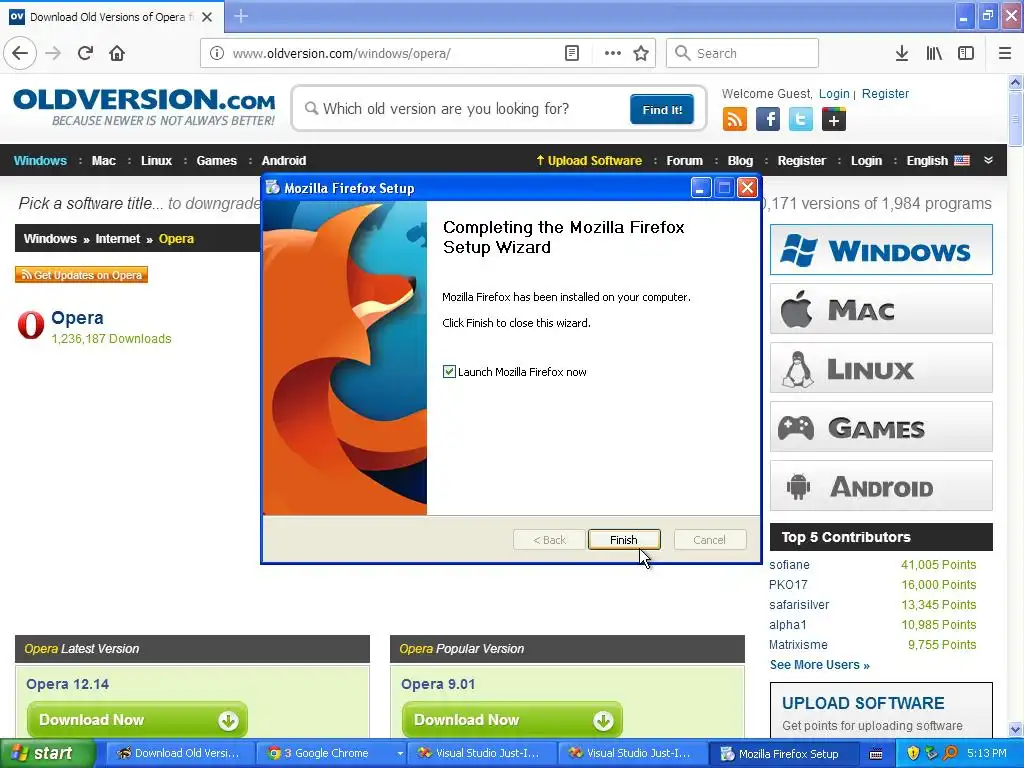Close the Download Old Versions of Opera tab
The image size is (1024, 768).
[207, 17]
